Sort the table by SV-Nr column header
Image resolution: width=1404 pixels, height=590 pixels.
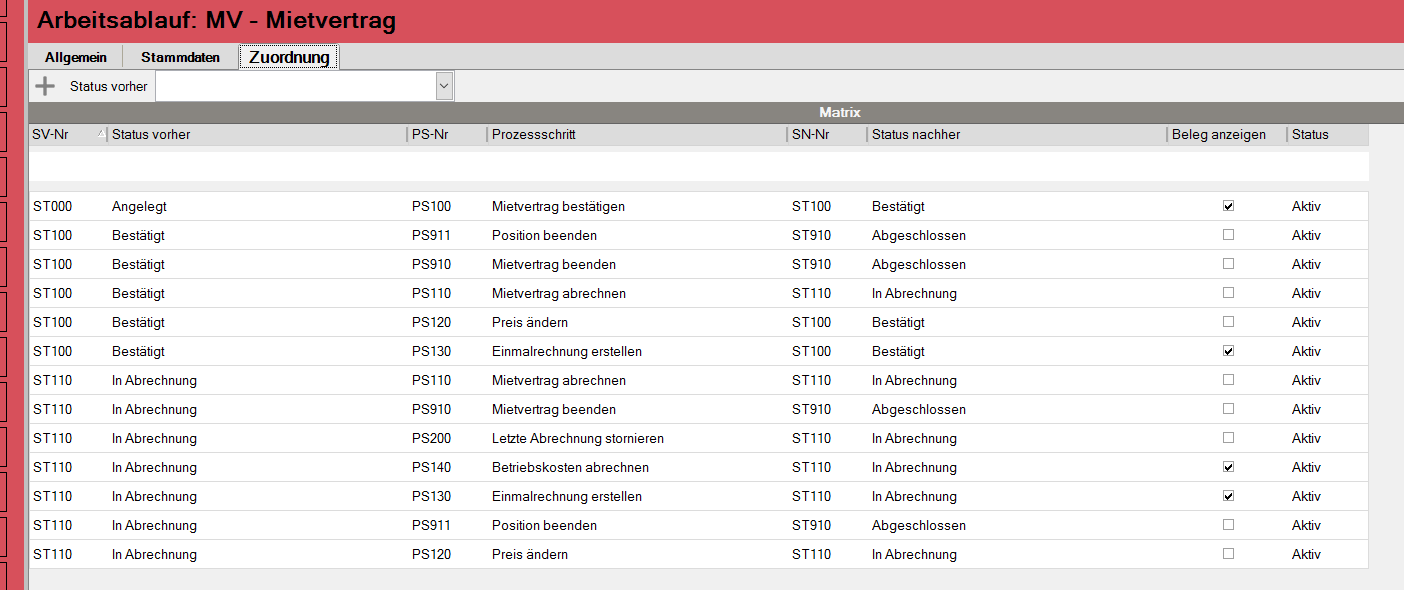[66, 134]
